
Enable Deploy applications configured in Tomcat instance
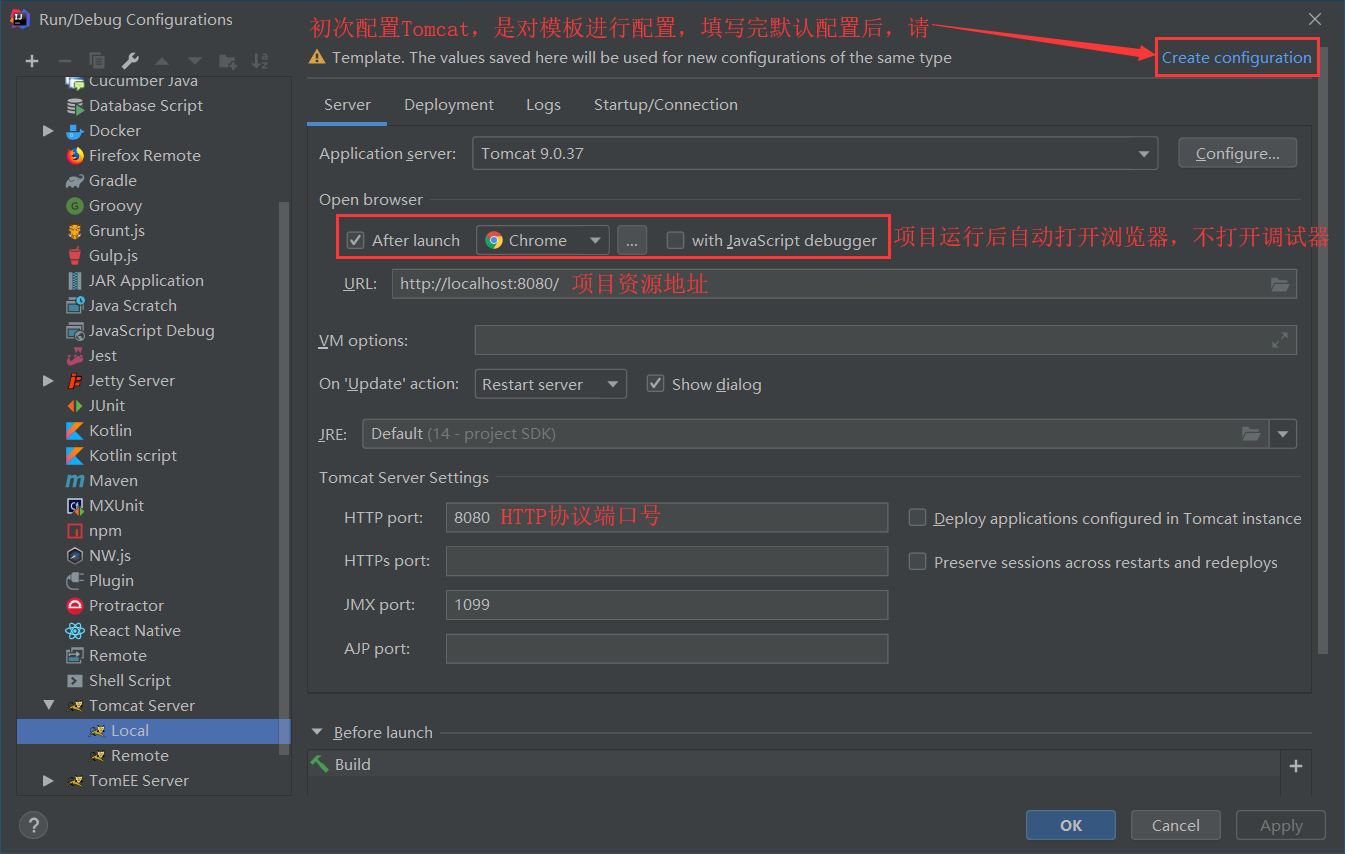(917, 518)
